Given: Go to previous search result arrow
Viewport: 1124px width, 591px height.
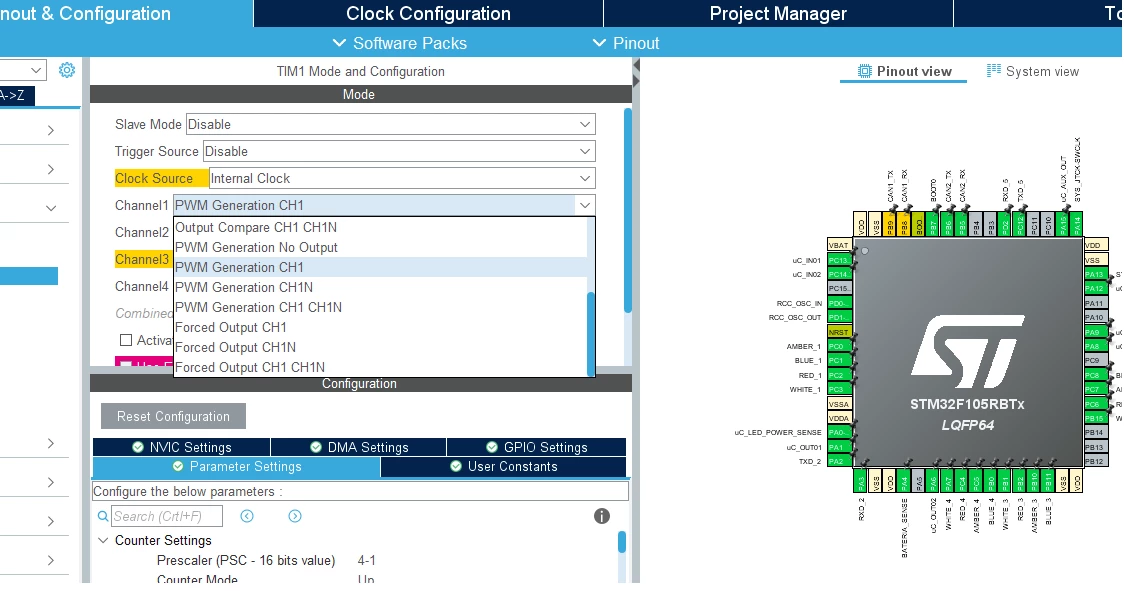Looking at the screenshot, I should pos(247,516).
